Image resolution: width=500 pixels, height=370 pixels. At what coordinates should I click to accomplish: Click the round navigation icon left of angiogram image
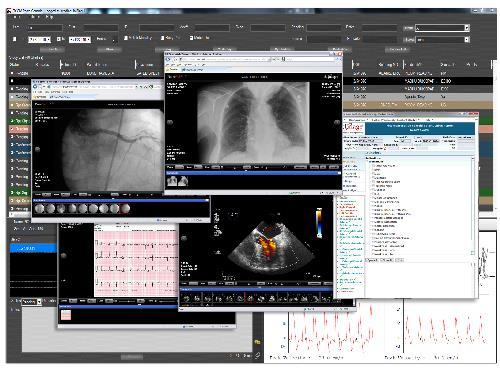click(x=38, y=149)
